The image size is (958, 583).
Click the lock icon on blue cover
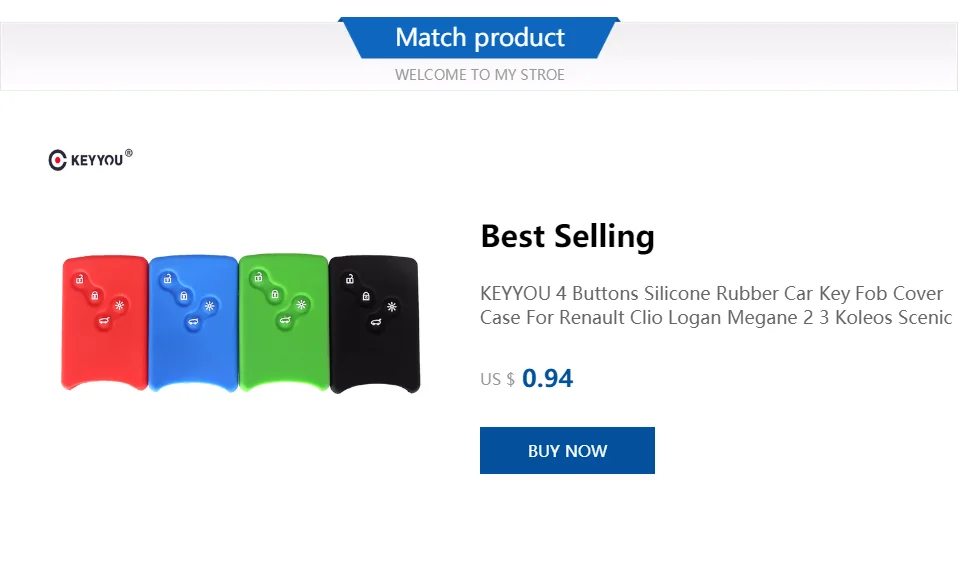183,296
